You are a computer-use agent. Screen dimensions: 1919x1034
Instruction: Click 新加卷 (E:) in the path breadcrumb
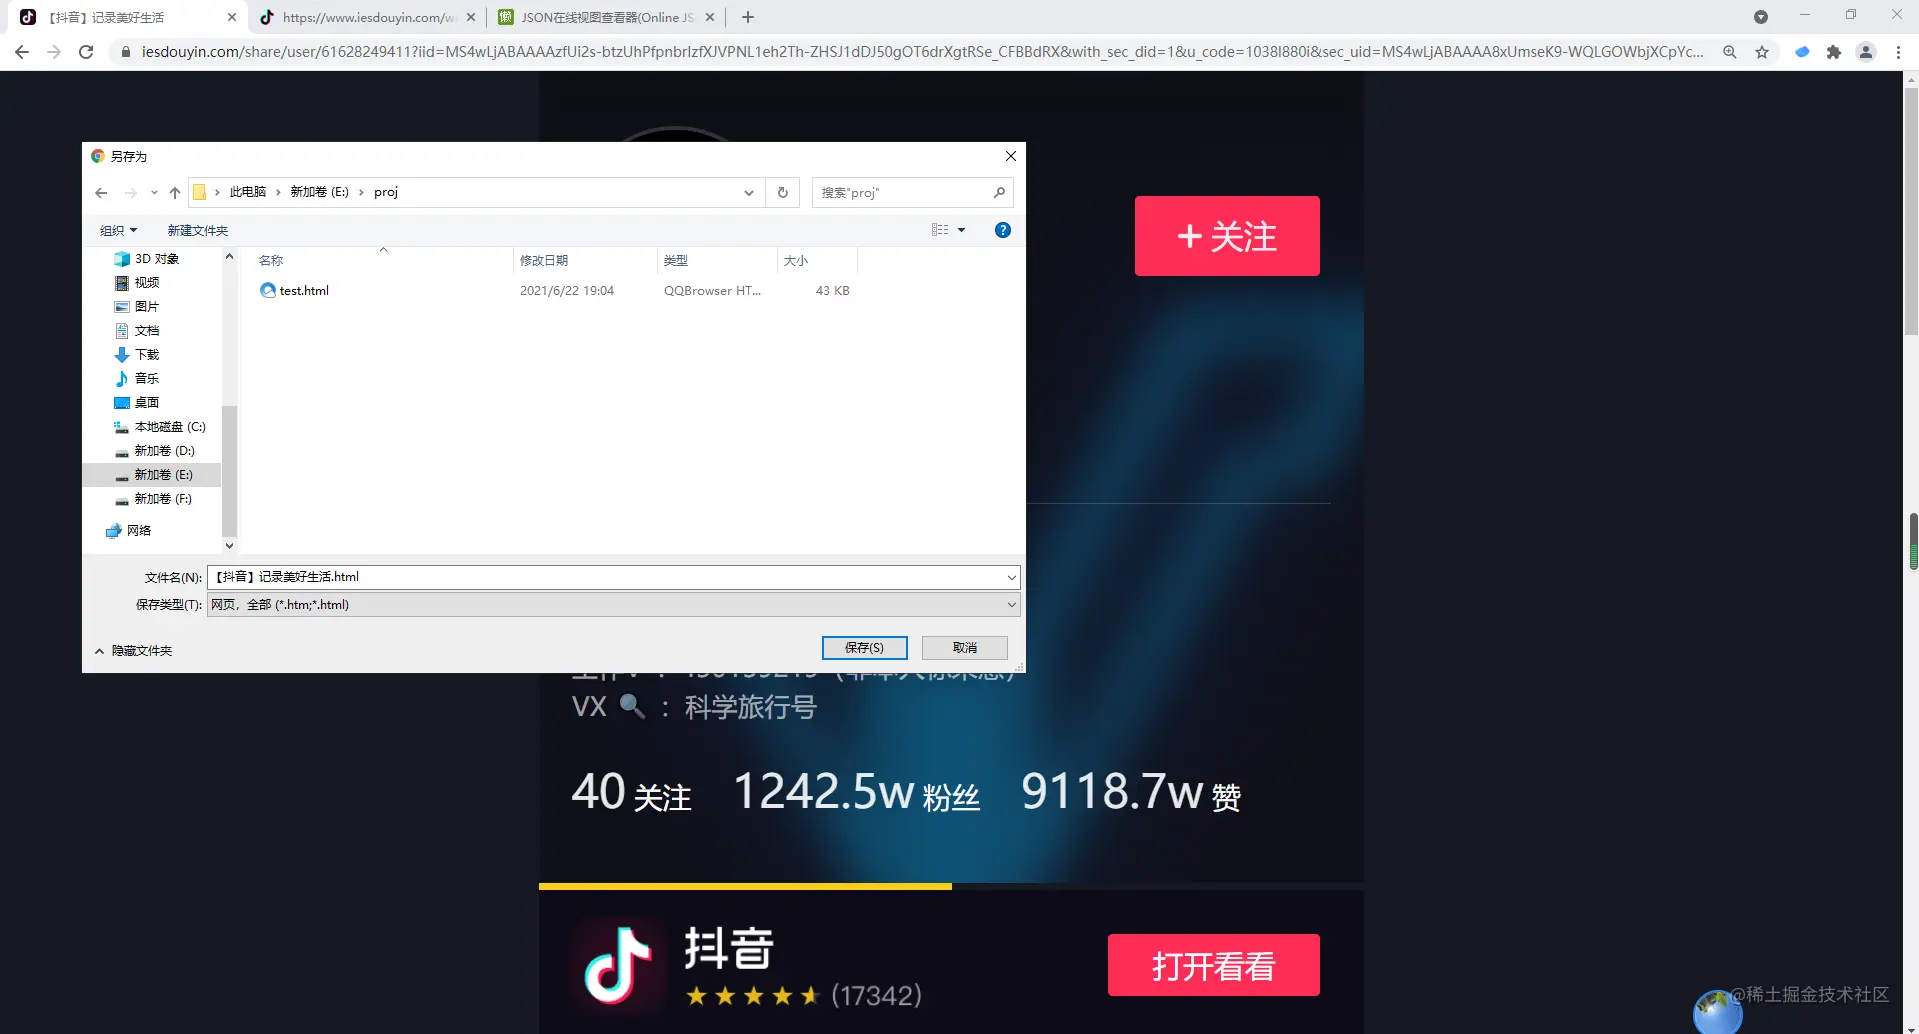tap(320, 192)
